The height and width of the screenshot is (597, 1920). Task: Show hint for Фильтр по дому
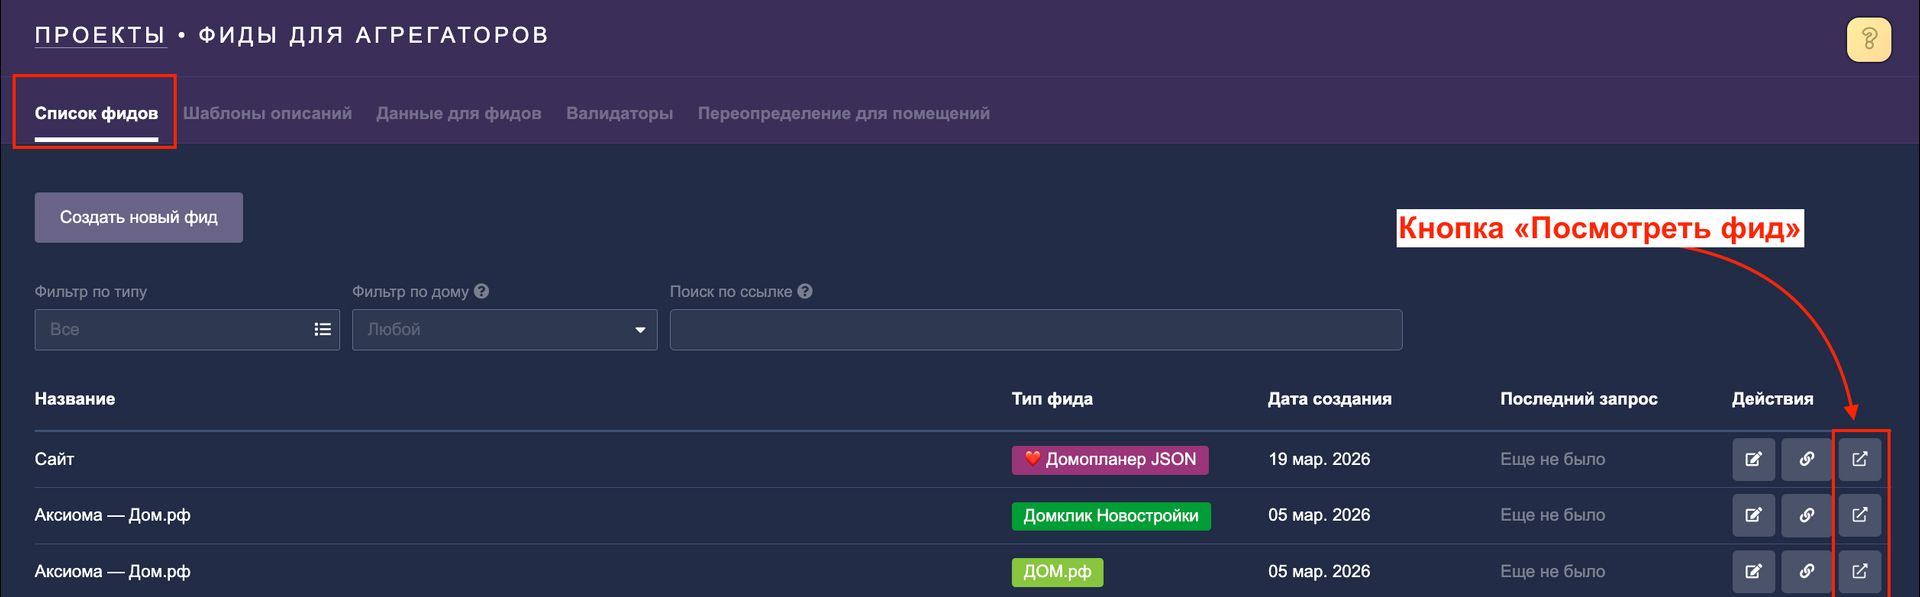point(482,292)
